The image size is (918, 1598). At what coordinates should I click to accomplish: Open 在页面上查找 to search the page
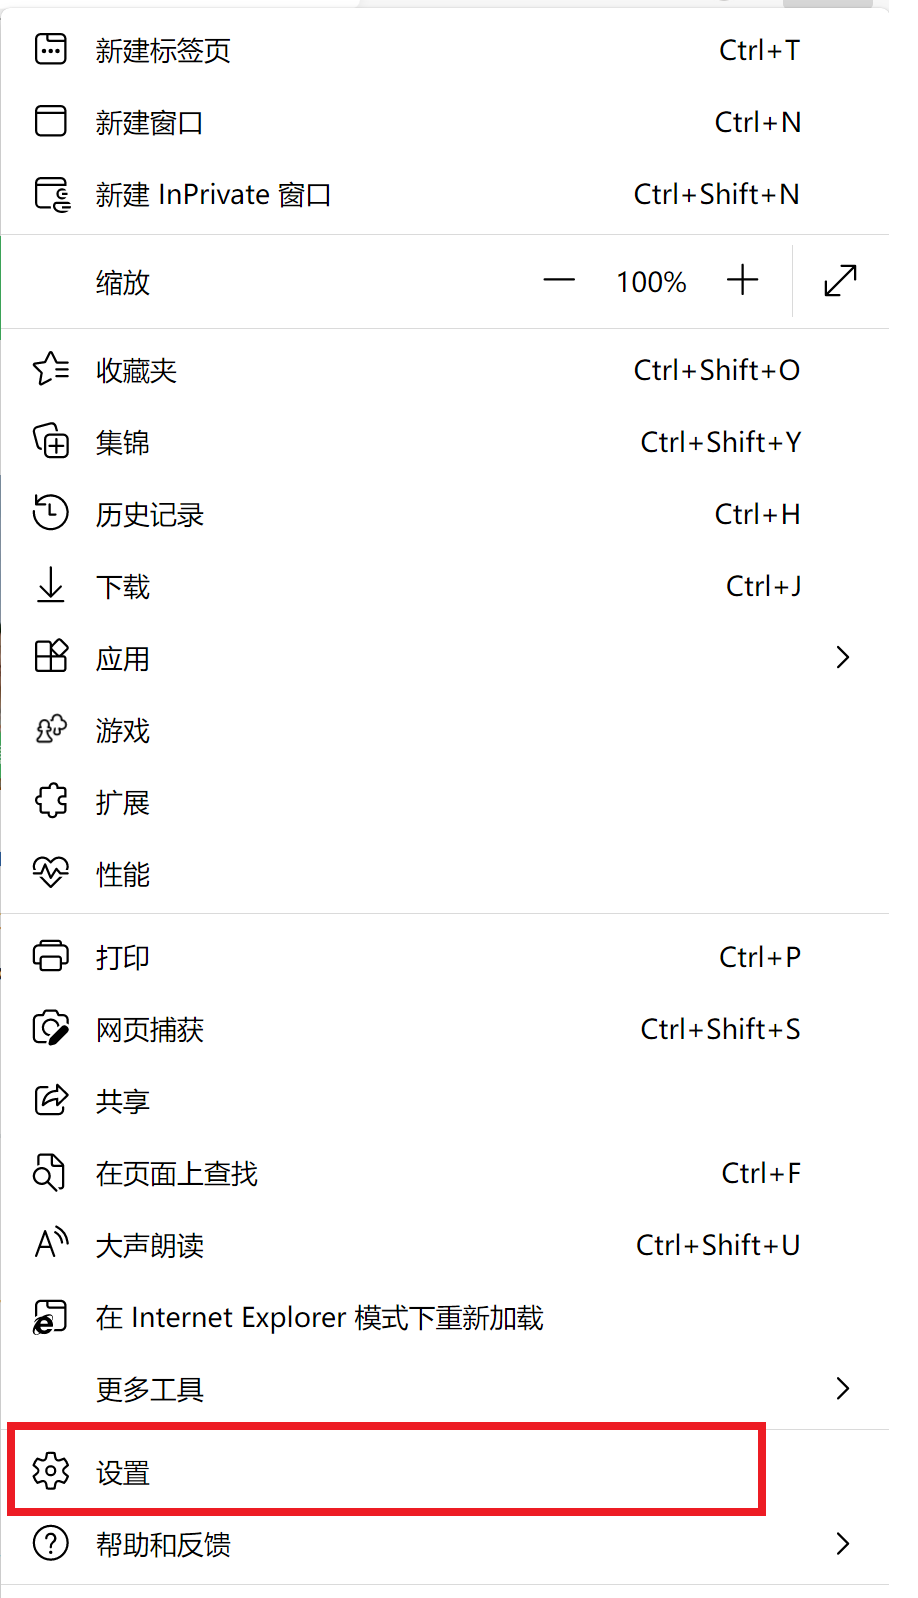click(x=174, y=1173)
